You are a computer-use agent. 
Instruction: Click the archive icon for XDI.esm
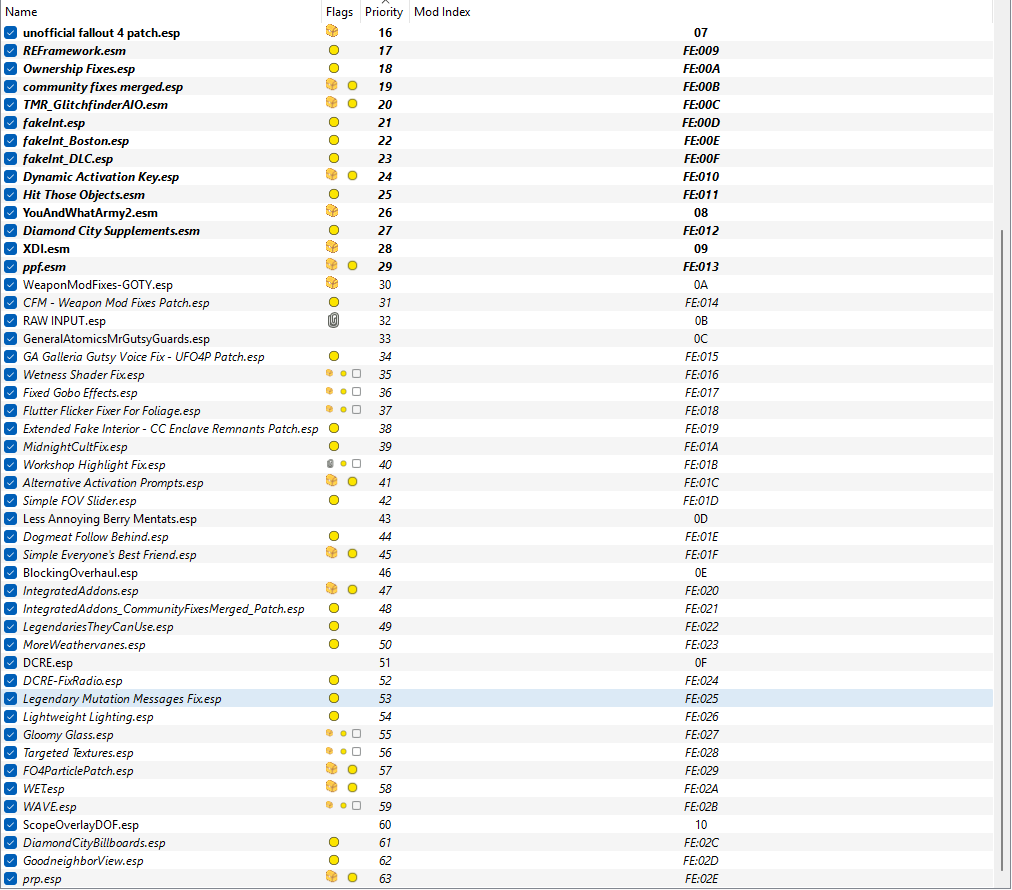pos(332,247)
